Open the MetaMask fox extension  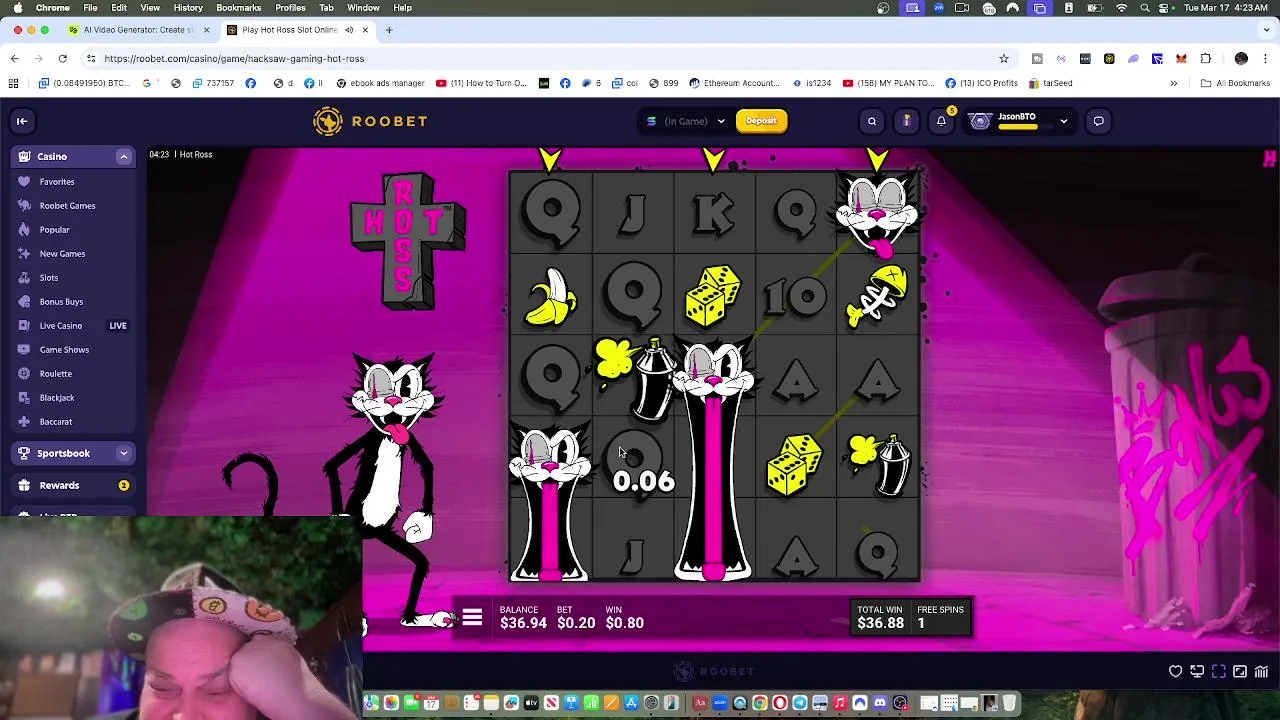click(1181, 58)
